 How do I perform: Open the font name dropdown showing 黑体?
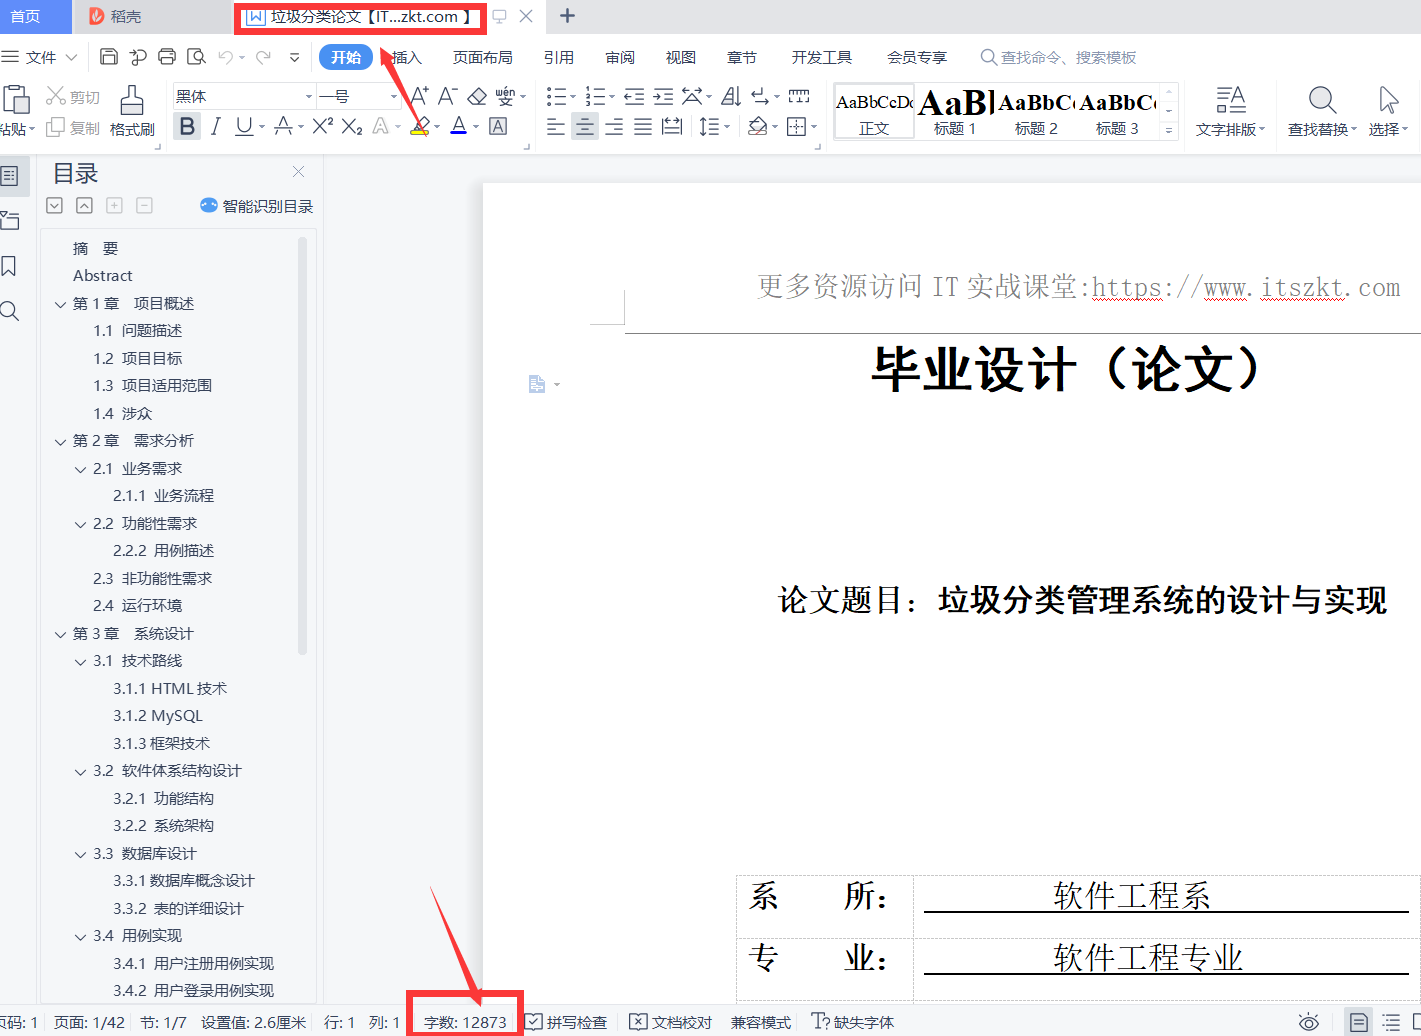pos(244,96)
